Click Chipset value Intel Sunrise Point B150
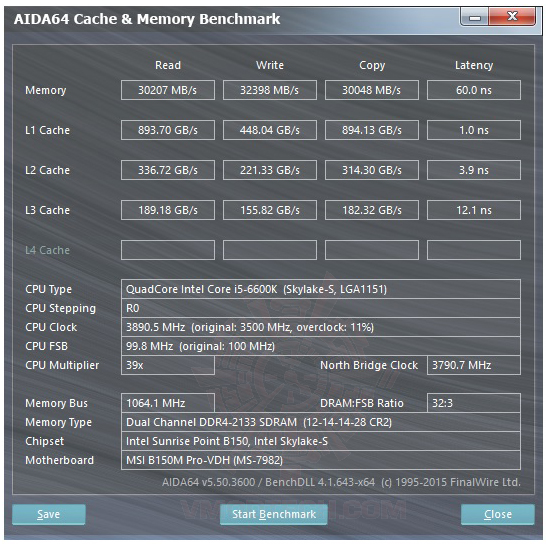 pyautogui.click(x=321, y=441)
